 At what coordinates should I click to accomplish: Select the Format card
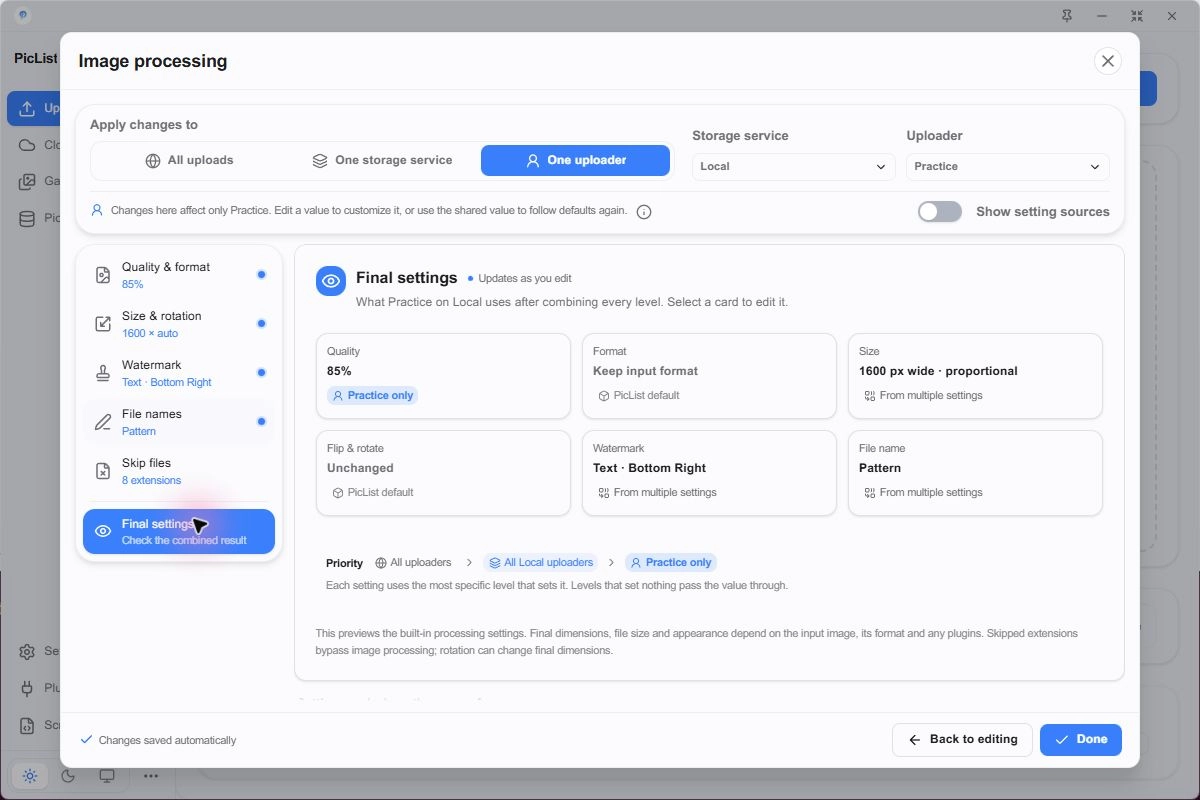tap(709, 376)
